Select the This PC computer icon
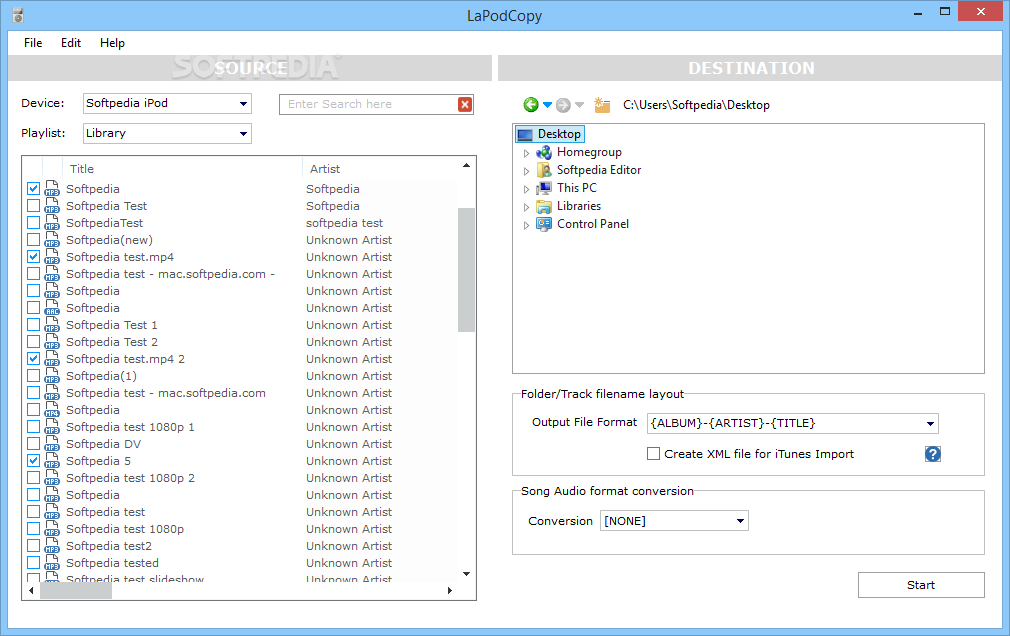 pyautogui.click(x=544, y=188)
